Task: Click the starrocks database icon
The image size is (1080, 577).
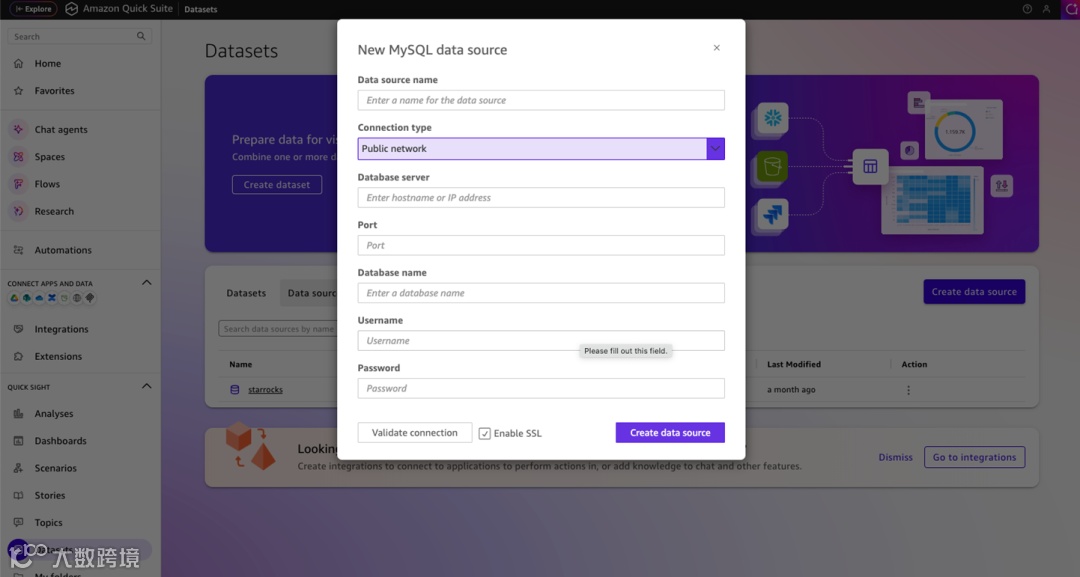Action: 235,390
